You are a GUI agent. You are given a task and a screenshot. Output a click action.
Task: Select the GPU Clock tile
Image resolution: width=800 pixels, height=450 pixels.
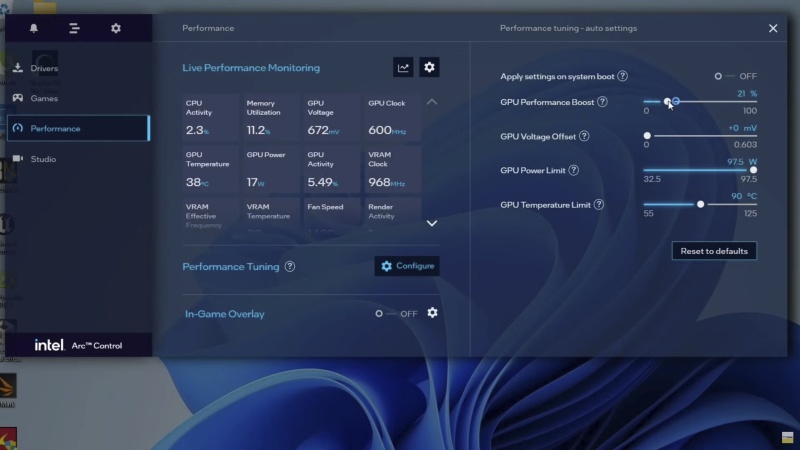pos(392,117)
